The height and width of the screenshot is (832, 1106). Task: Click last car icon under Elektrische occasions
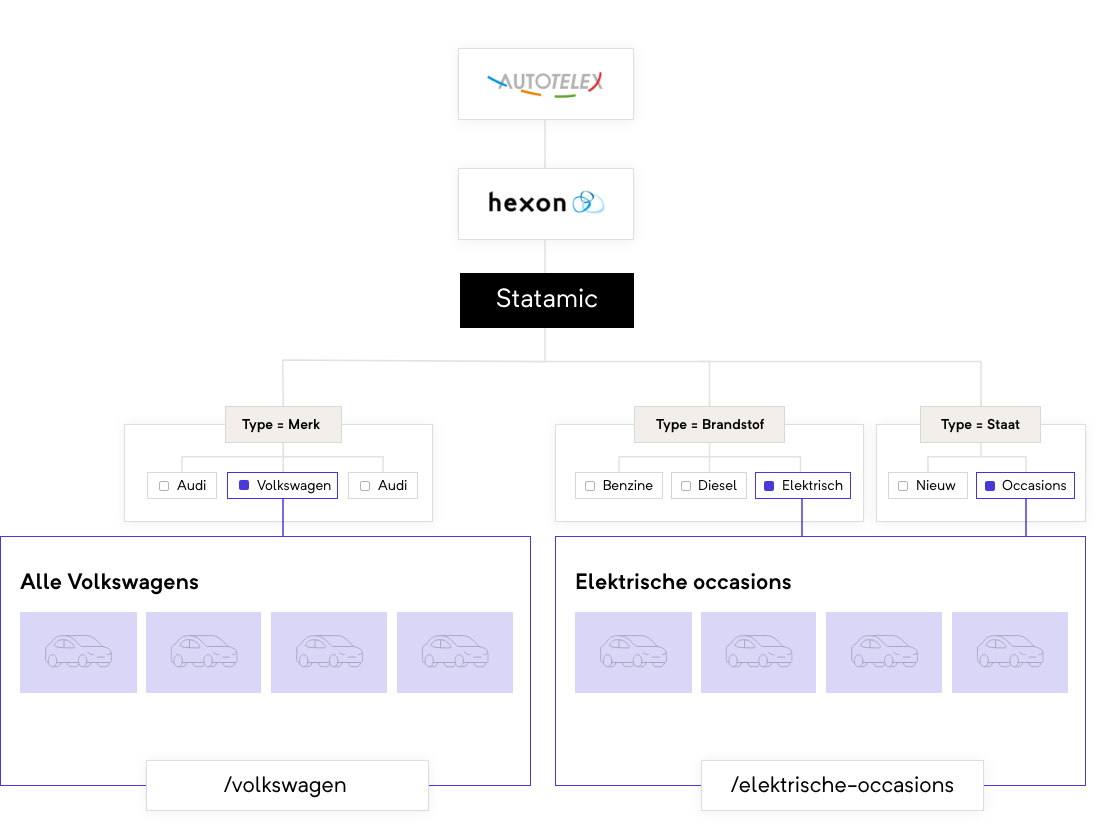[1010, 652]
